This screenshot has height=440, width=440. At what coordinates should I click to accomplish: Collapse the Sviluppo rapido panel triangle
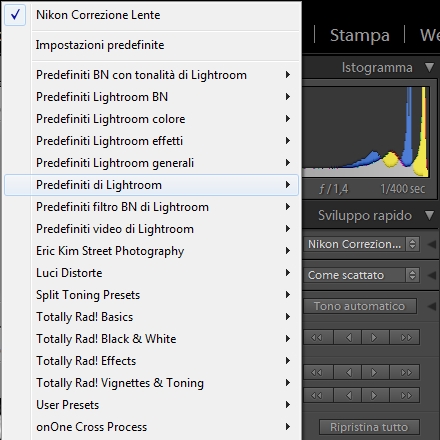click(x=429, y=215)
